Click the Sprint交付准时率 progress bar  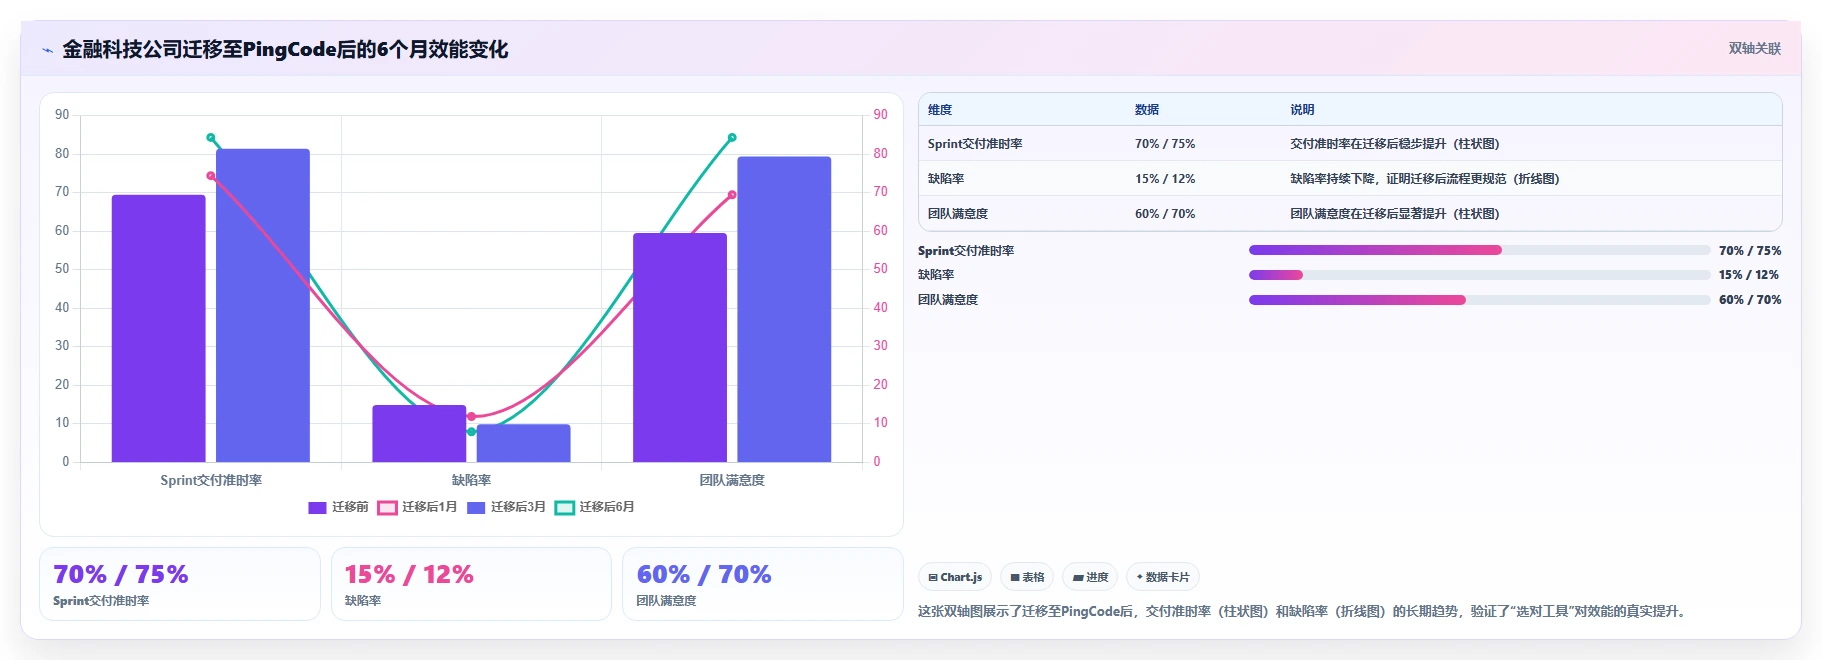[1479, 250]
